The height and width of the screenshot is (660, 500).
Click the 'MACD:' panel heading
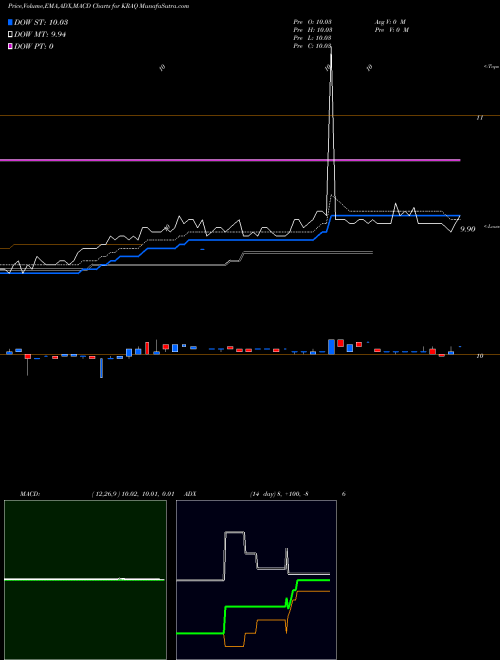[30, 494]
